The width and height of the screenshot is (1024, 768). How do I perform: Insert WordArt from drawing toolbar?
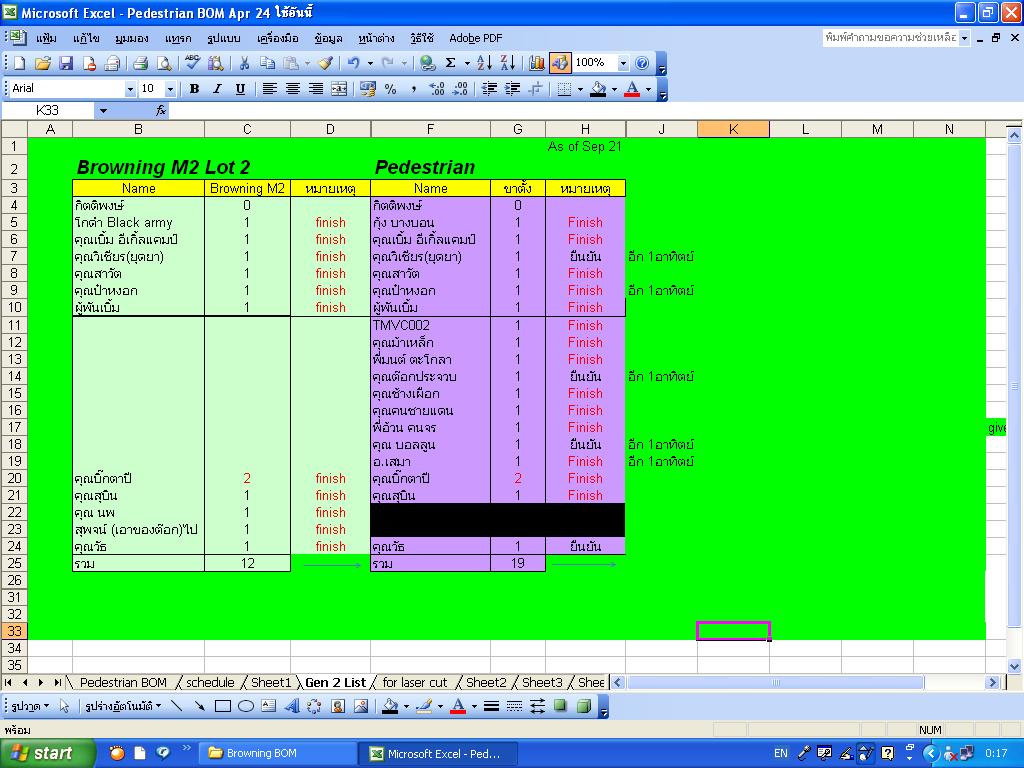click(x=292, y=706)
